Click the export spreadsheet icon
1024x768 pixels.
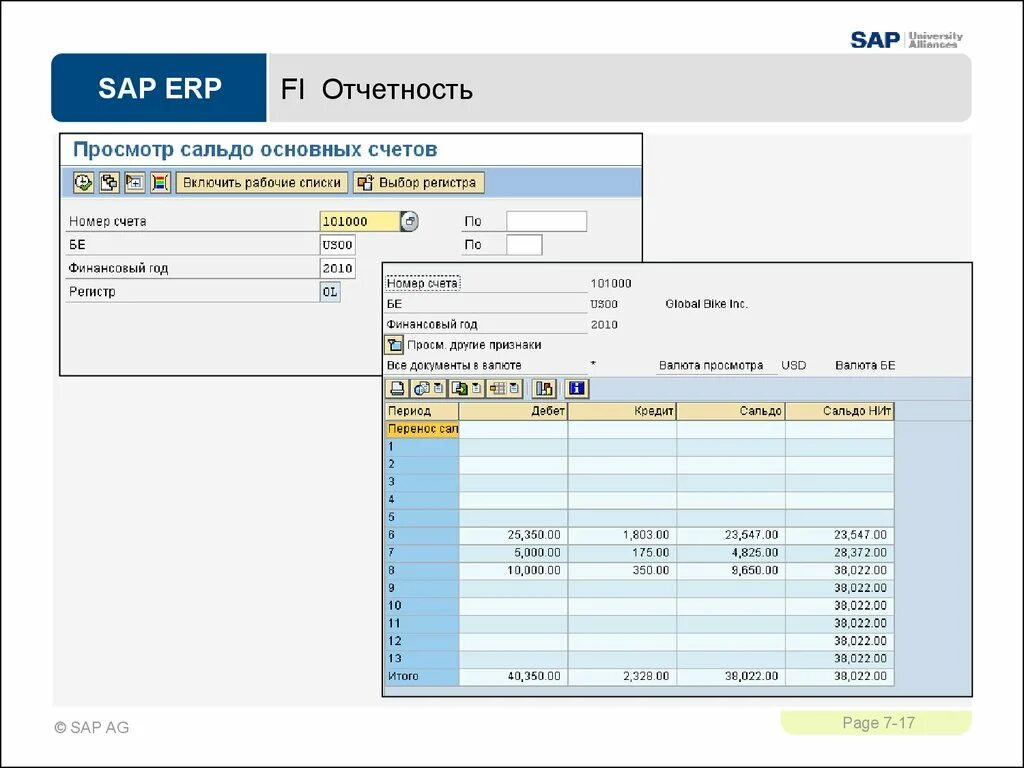click(460, 389)
